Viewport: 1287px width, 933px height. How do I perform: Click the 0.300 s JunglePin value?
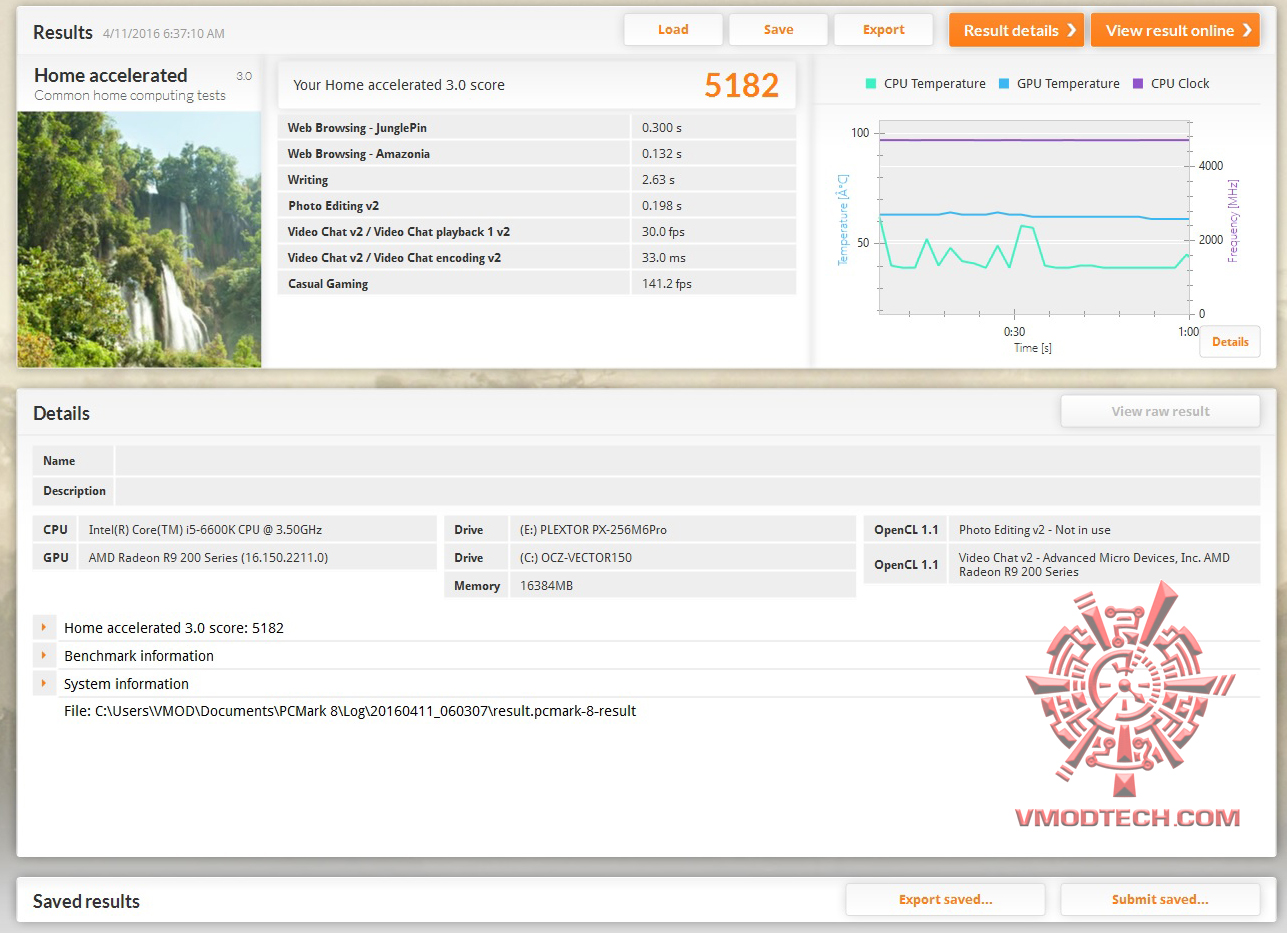(662, 127)
